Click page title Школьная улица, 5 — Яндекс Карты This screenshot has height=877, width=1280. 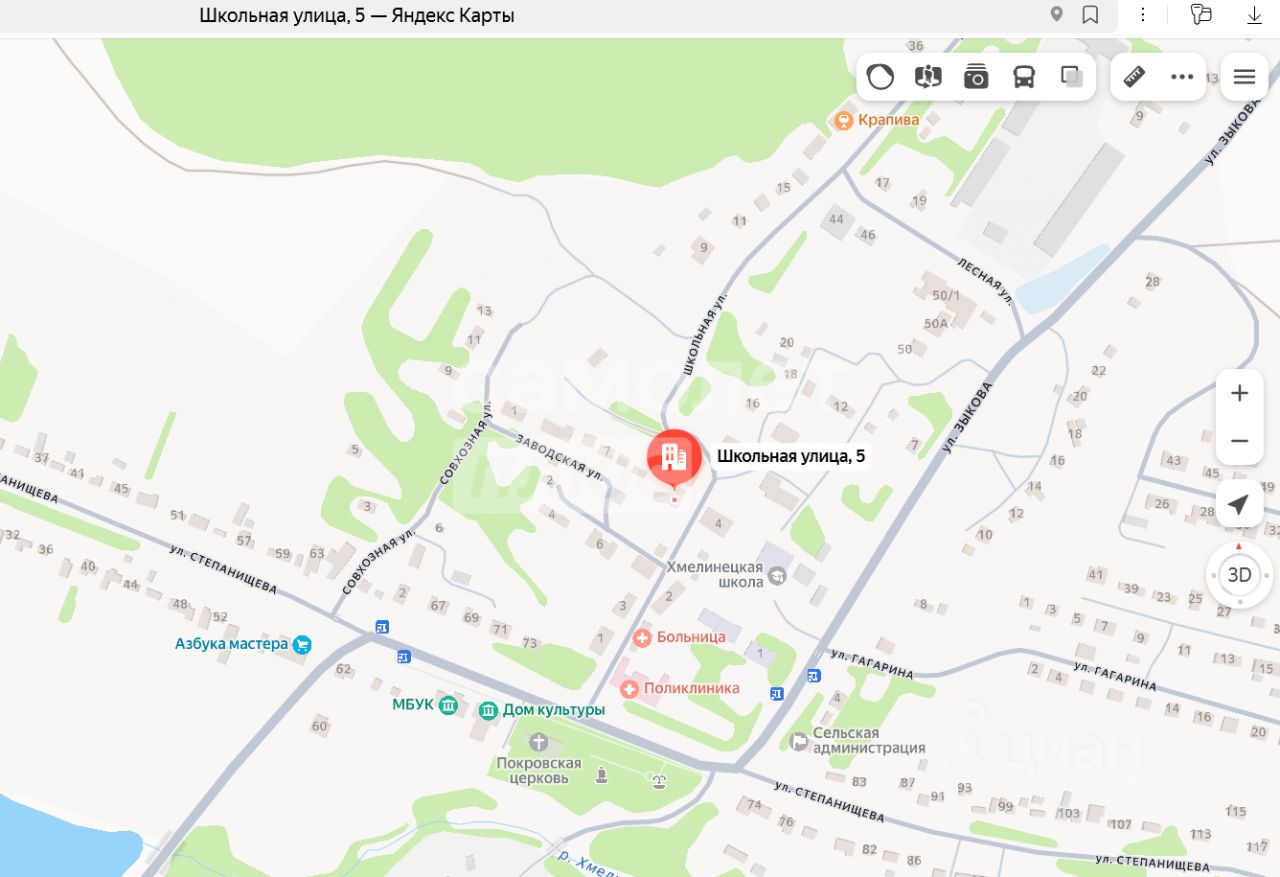pyautogui.click(x=357, y=15)
